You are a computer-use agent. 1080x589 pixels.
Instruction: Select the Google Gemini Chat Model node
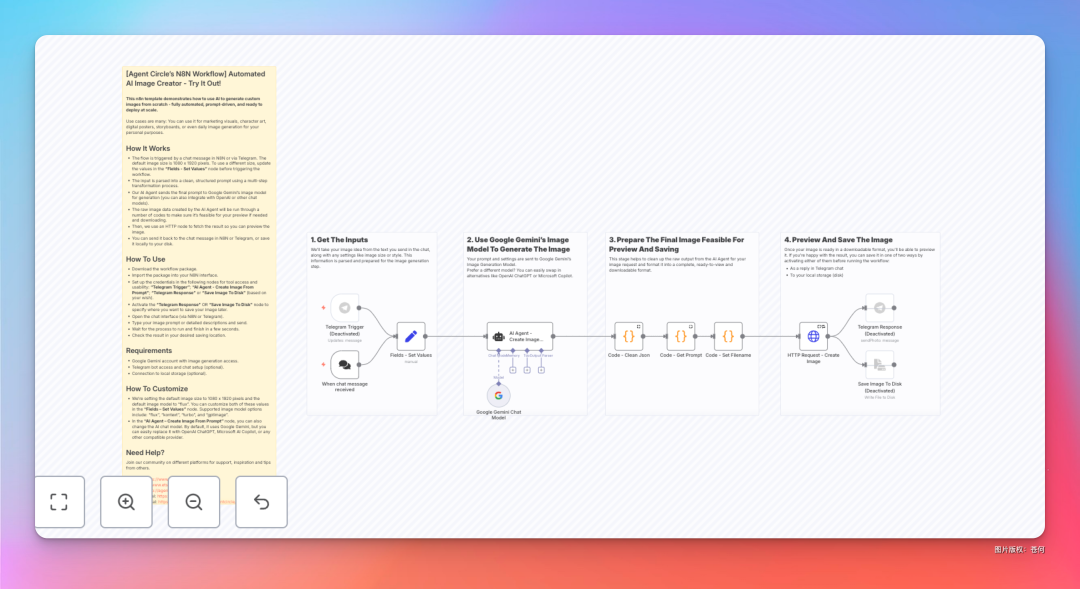[x=499, y=395]
